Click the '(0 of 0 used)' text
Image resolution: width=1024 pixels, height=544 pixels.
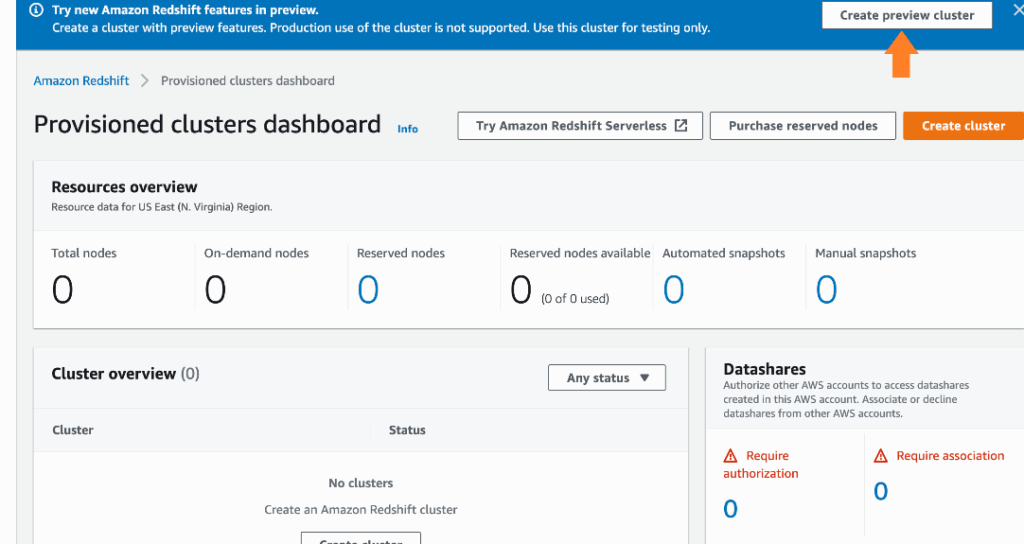coord(575,298)
